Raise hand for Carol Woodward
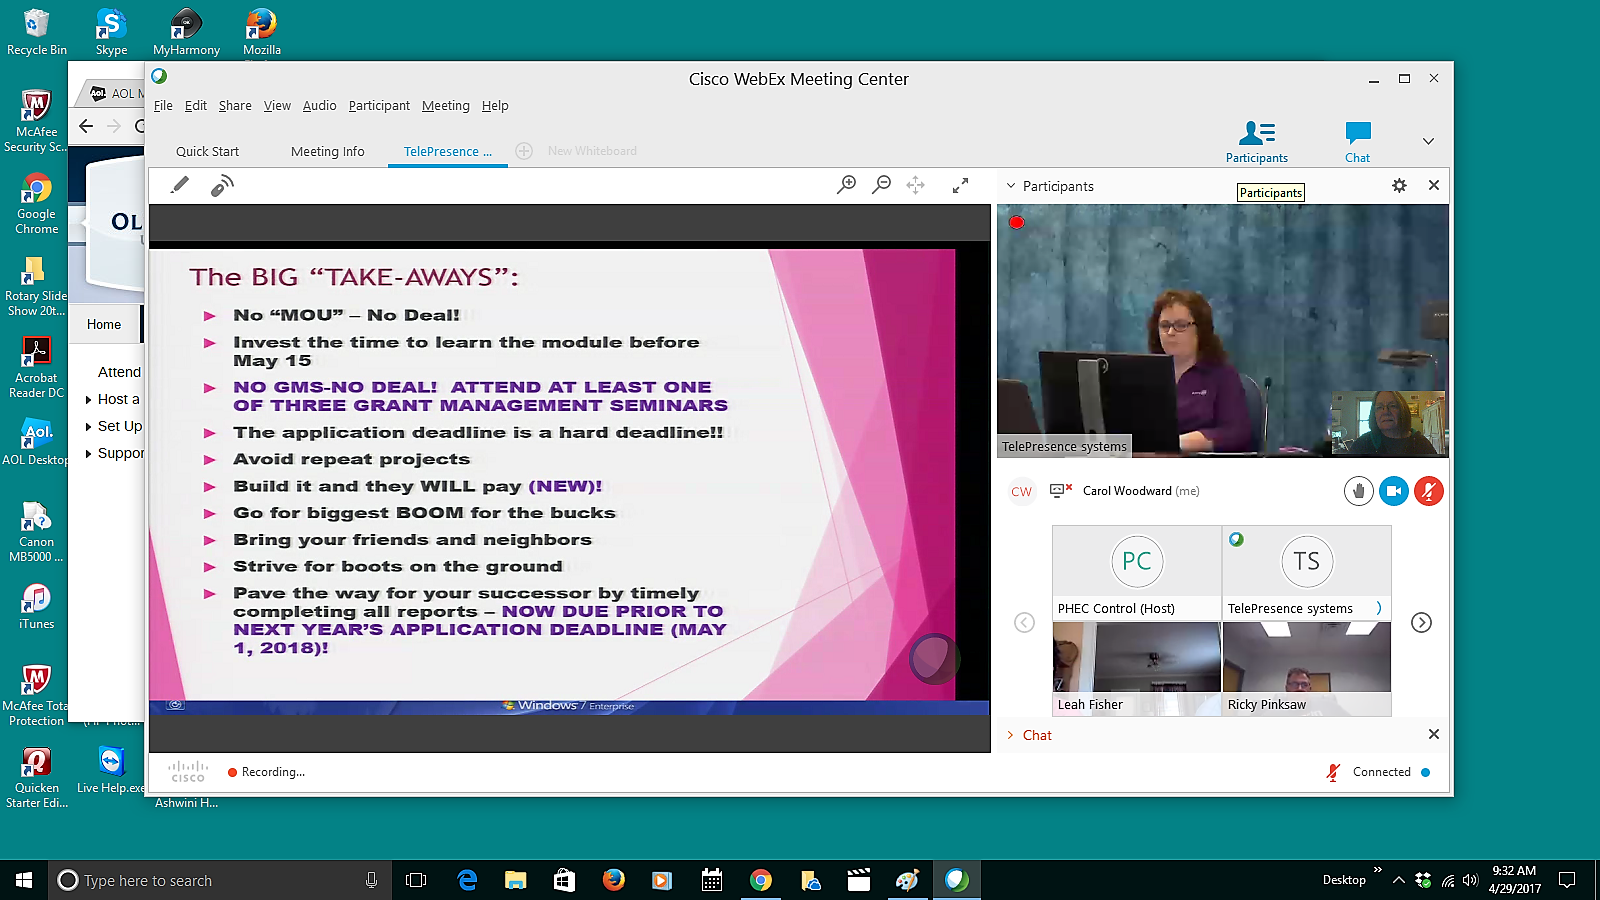The width and height of the screenshot is (1600, 900). pos(1359,491)
